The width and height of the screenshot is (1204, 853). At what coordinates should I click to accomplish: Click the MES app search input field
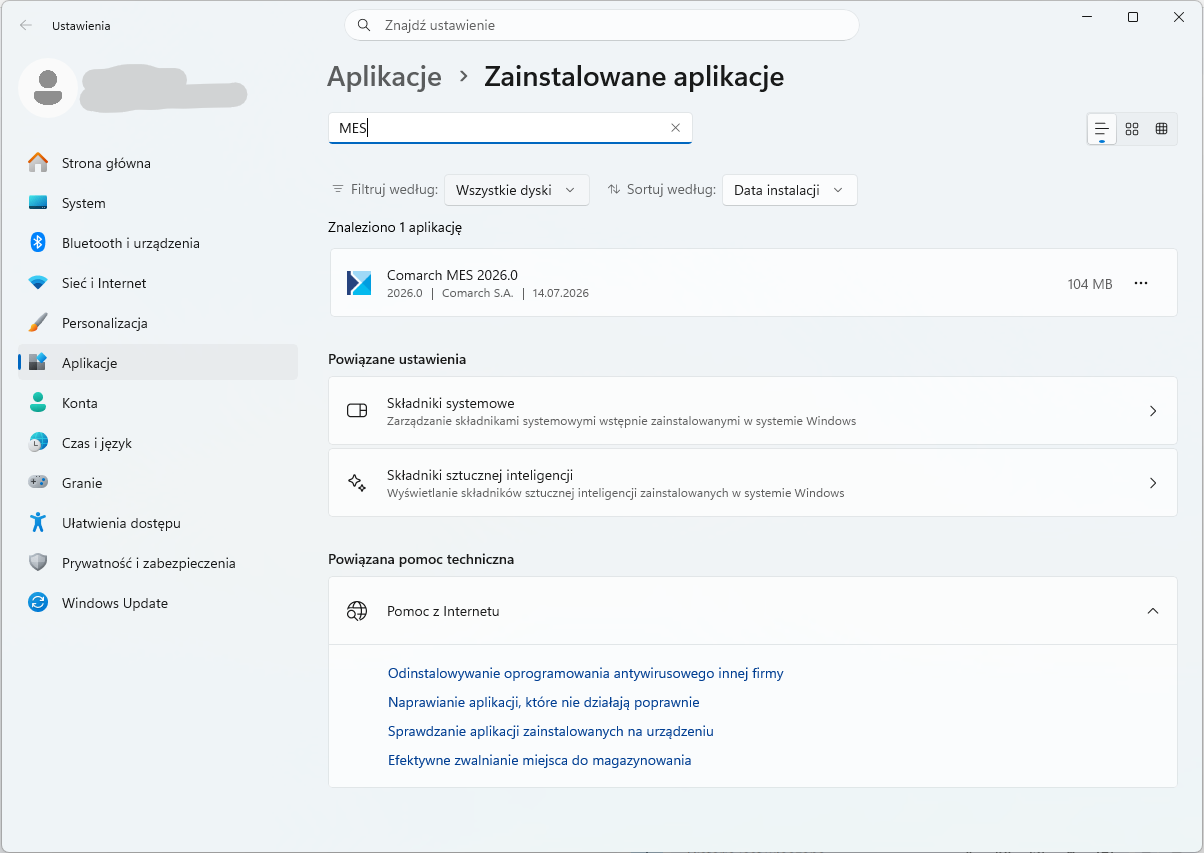point(510,128)
